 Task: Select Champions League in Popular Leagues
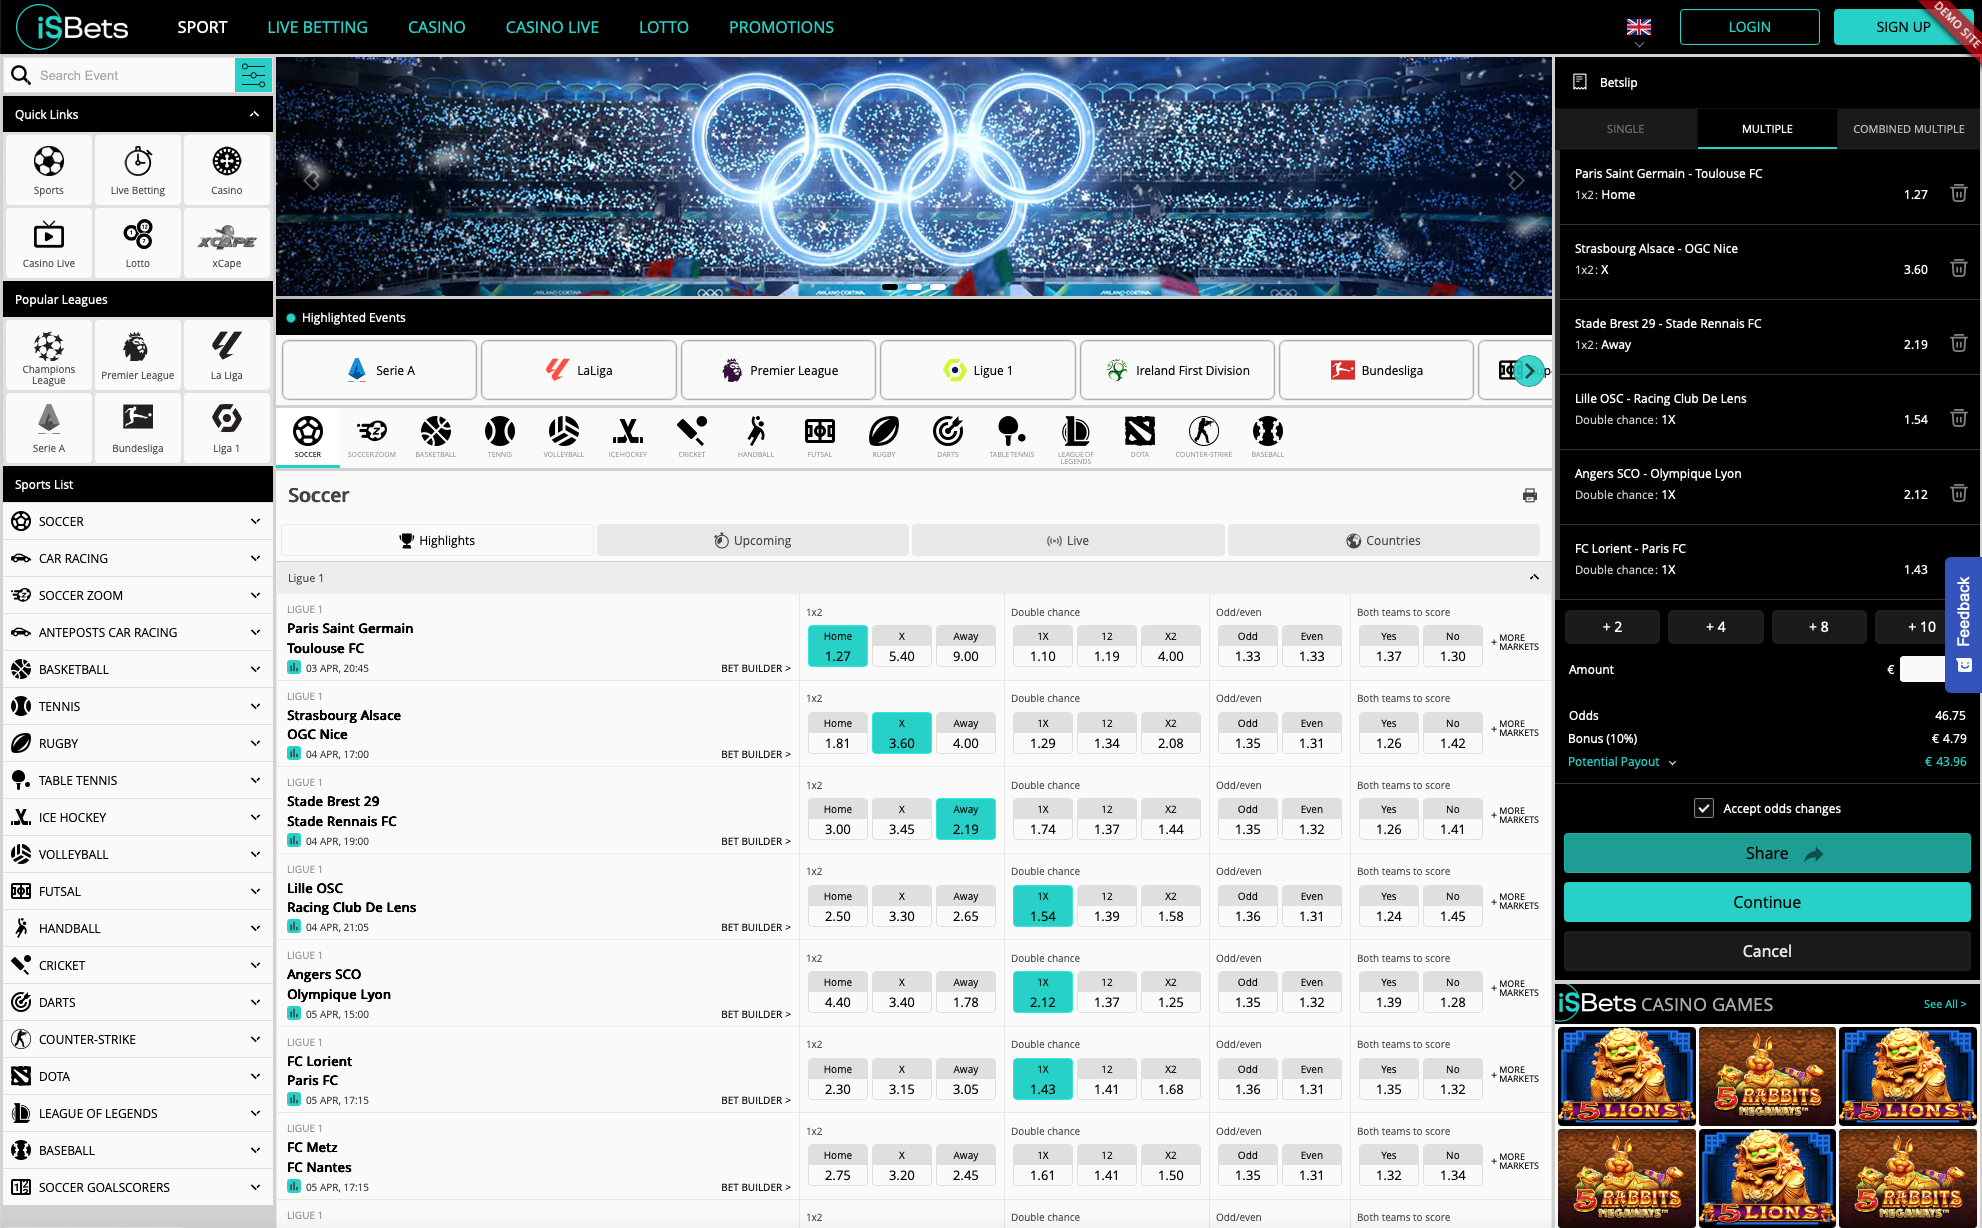(x=48, y=354)
